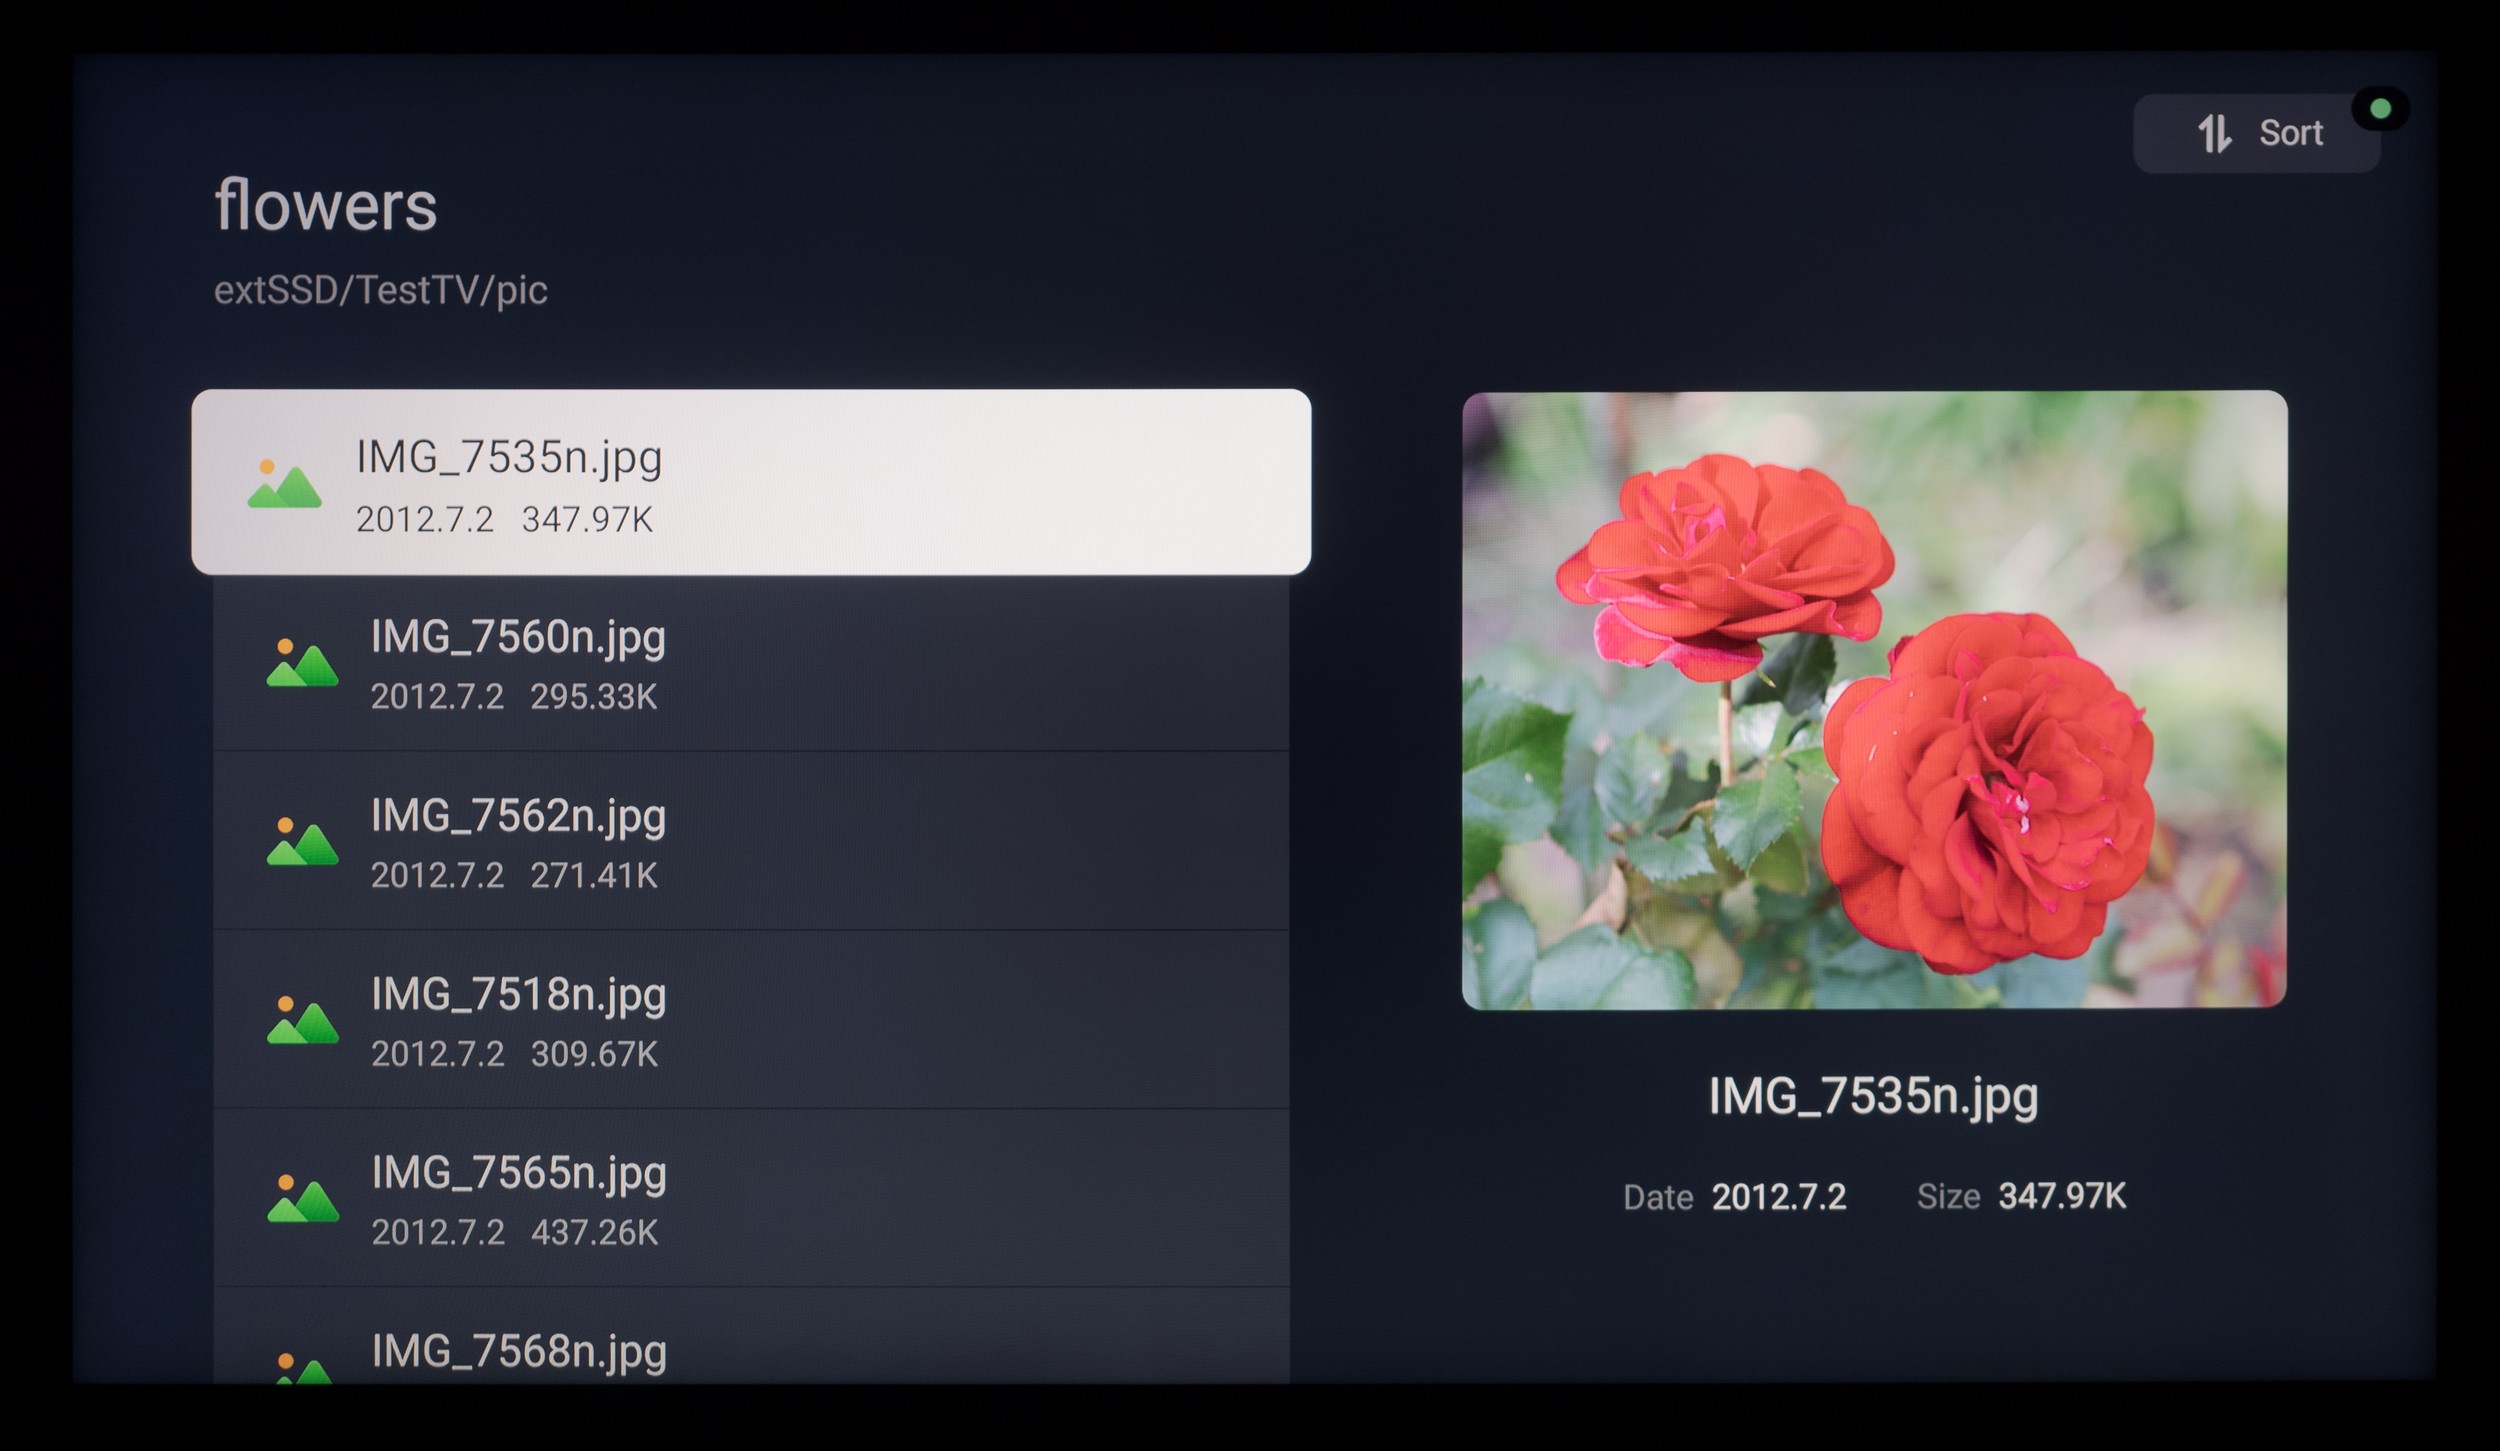Select IMG_7535n.jpg filename in the list

click(x=509, y=458)
